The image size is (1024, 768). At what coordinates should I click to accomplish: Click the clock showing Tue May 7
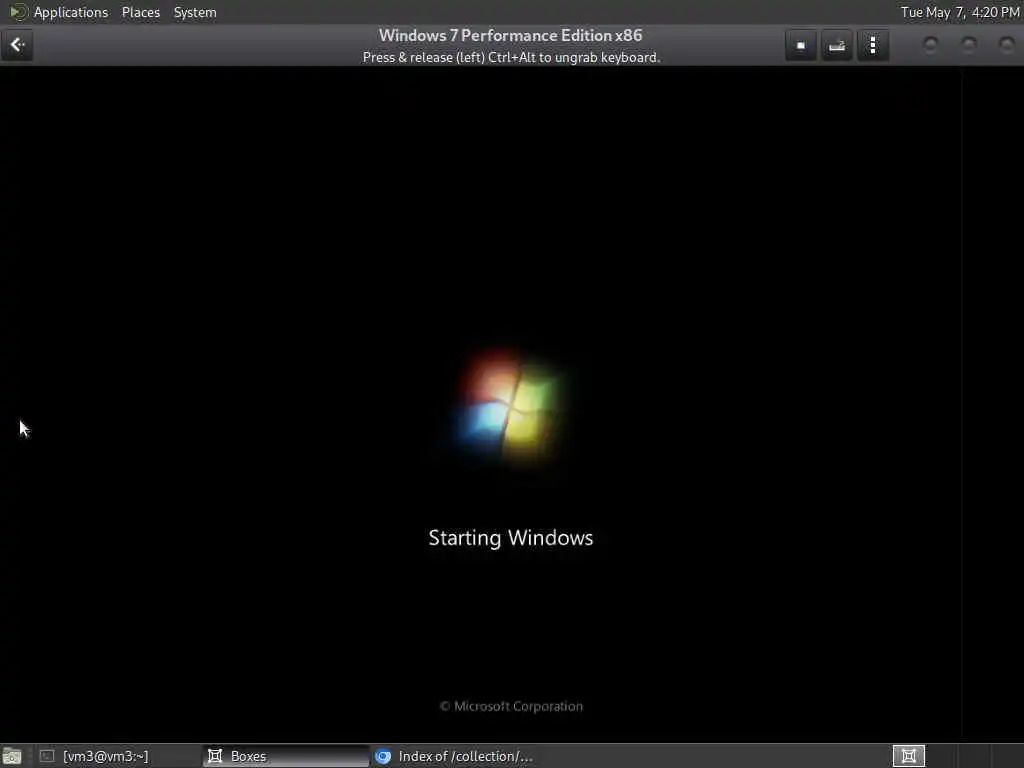[x=959, y=12]
